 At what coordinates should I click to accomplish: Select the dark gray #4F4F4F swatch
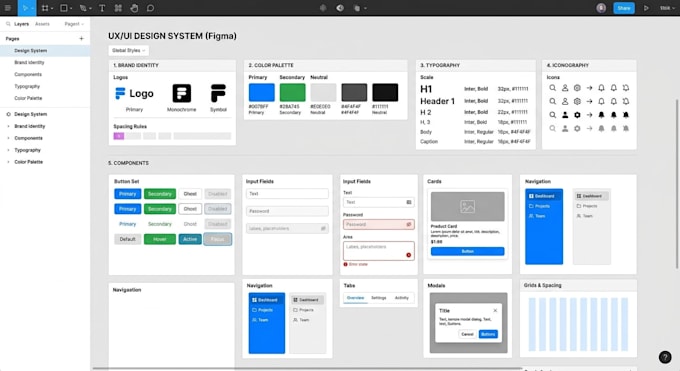tap(354, 92)
